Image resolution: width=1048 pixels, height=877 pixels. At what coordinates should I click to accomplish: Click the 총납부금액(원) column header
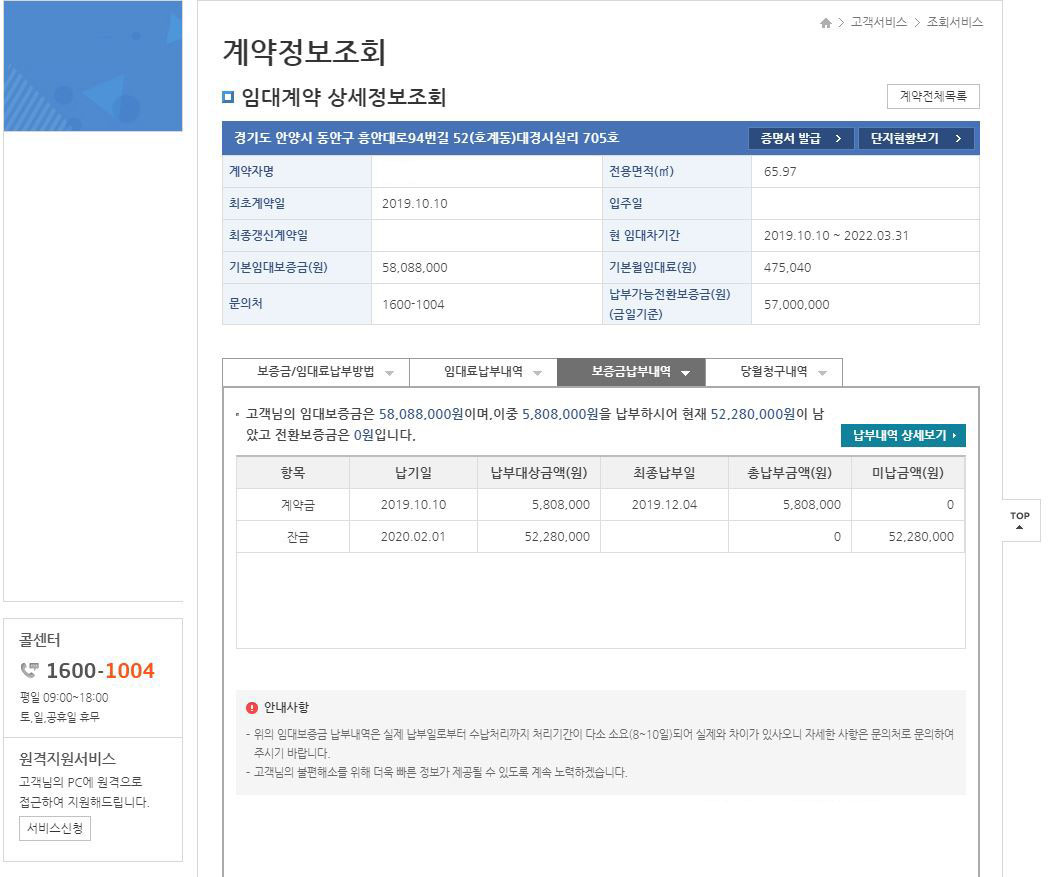coord(789,473)
